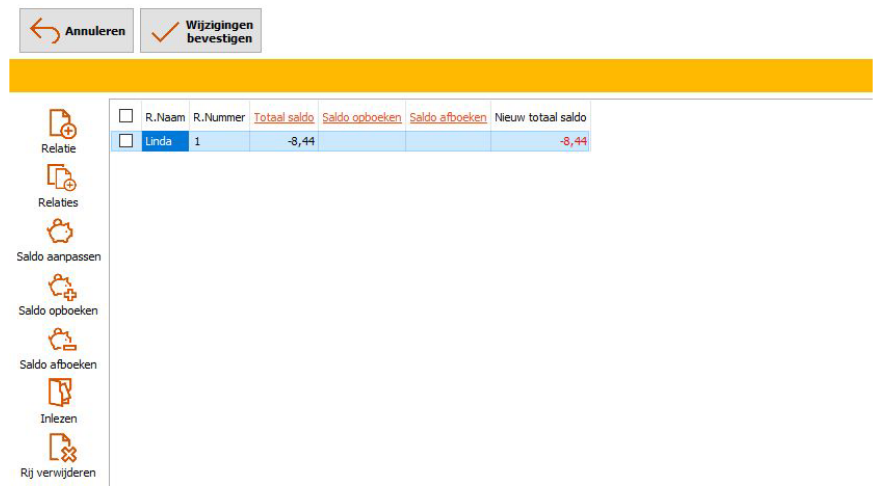Click the Saldo afboeken column header
Screen dimensions: 886x486
tap(448, 117)
